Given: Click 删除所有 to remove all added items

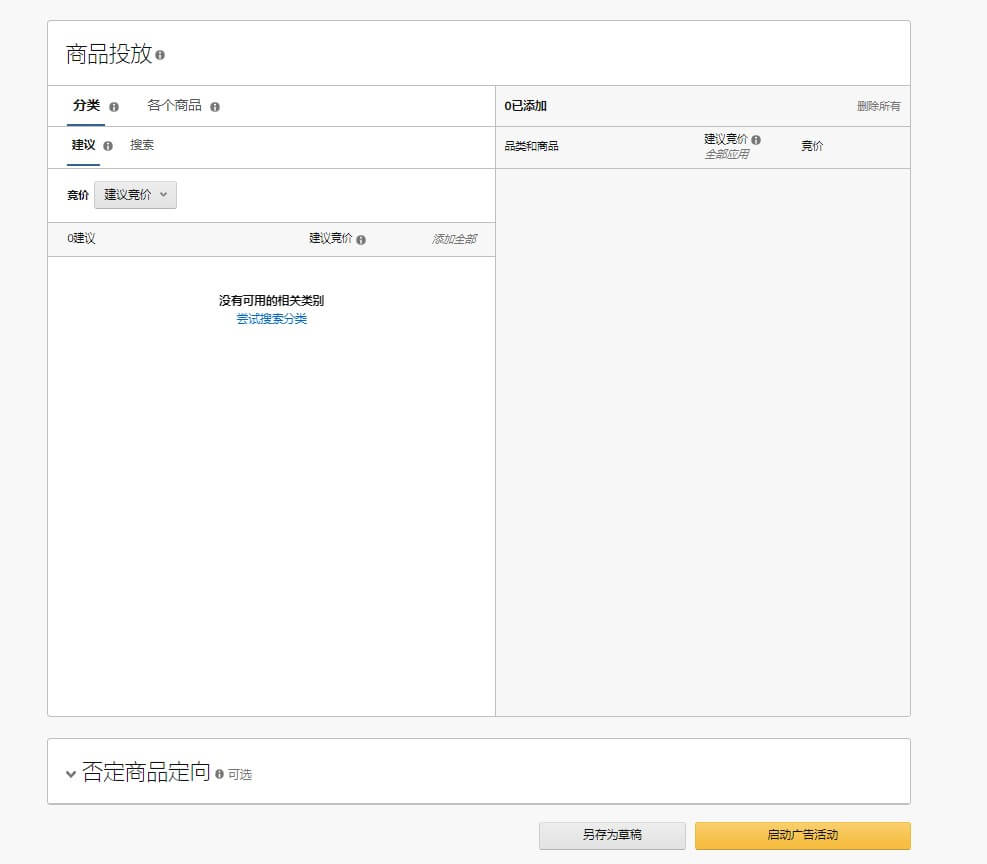Looking at the screenshot, I should click(878, 105).
